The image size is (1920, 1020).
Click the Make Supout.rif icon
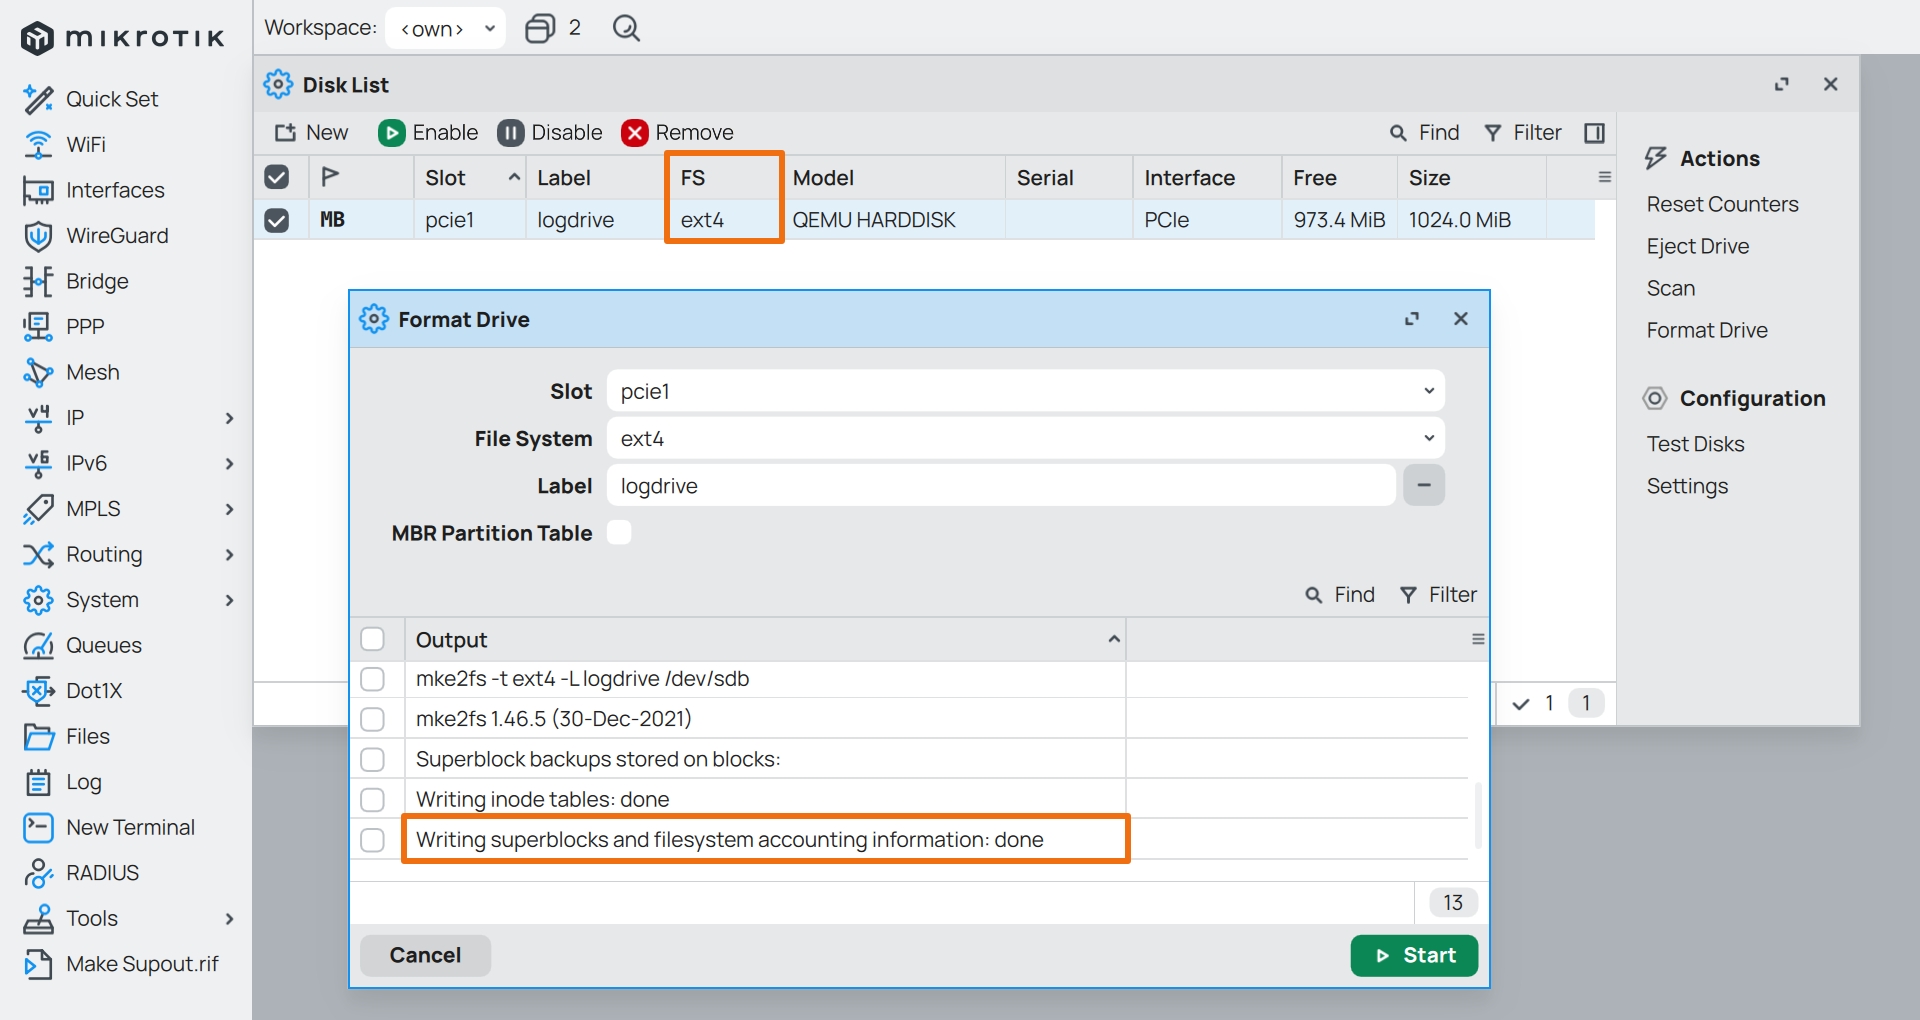click(x=38, y=964)
